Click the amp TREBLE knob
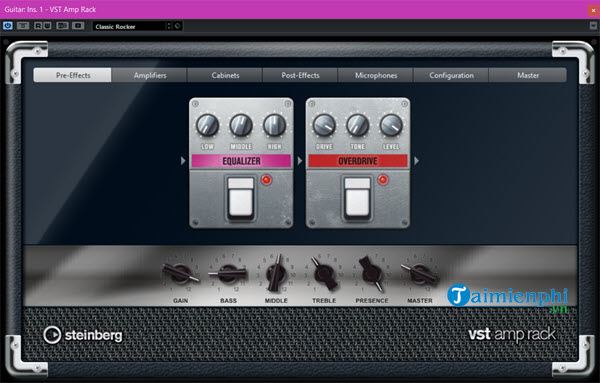The width and height of the screenshot is (600, 383). pyautogui.click(x=324, y=273)
